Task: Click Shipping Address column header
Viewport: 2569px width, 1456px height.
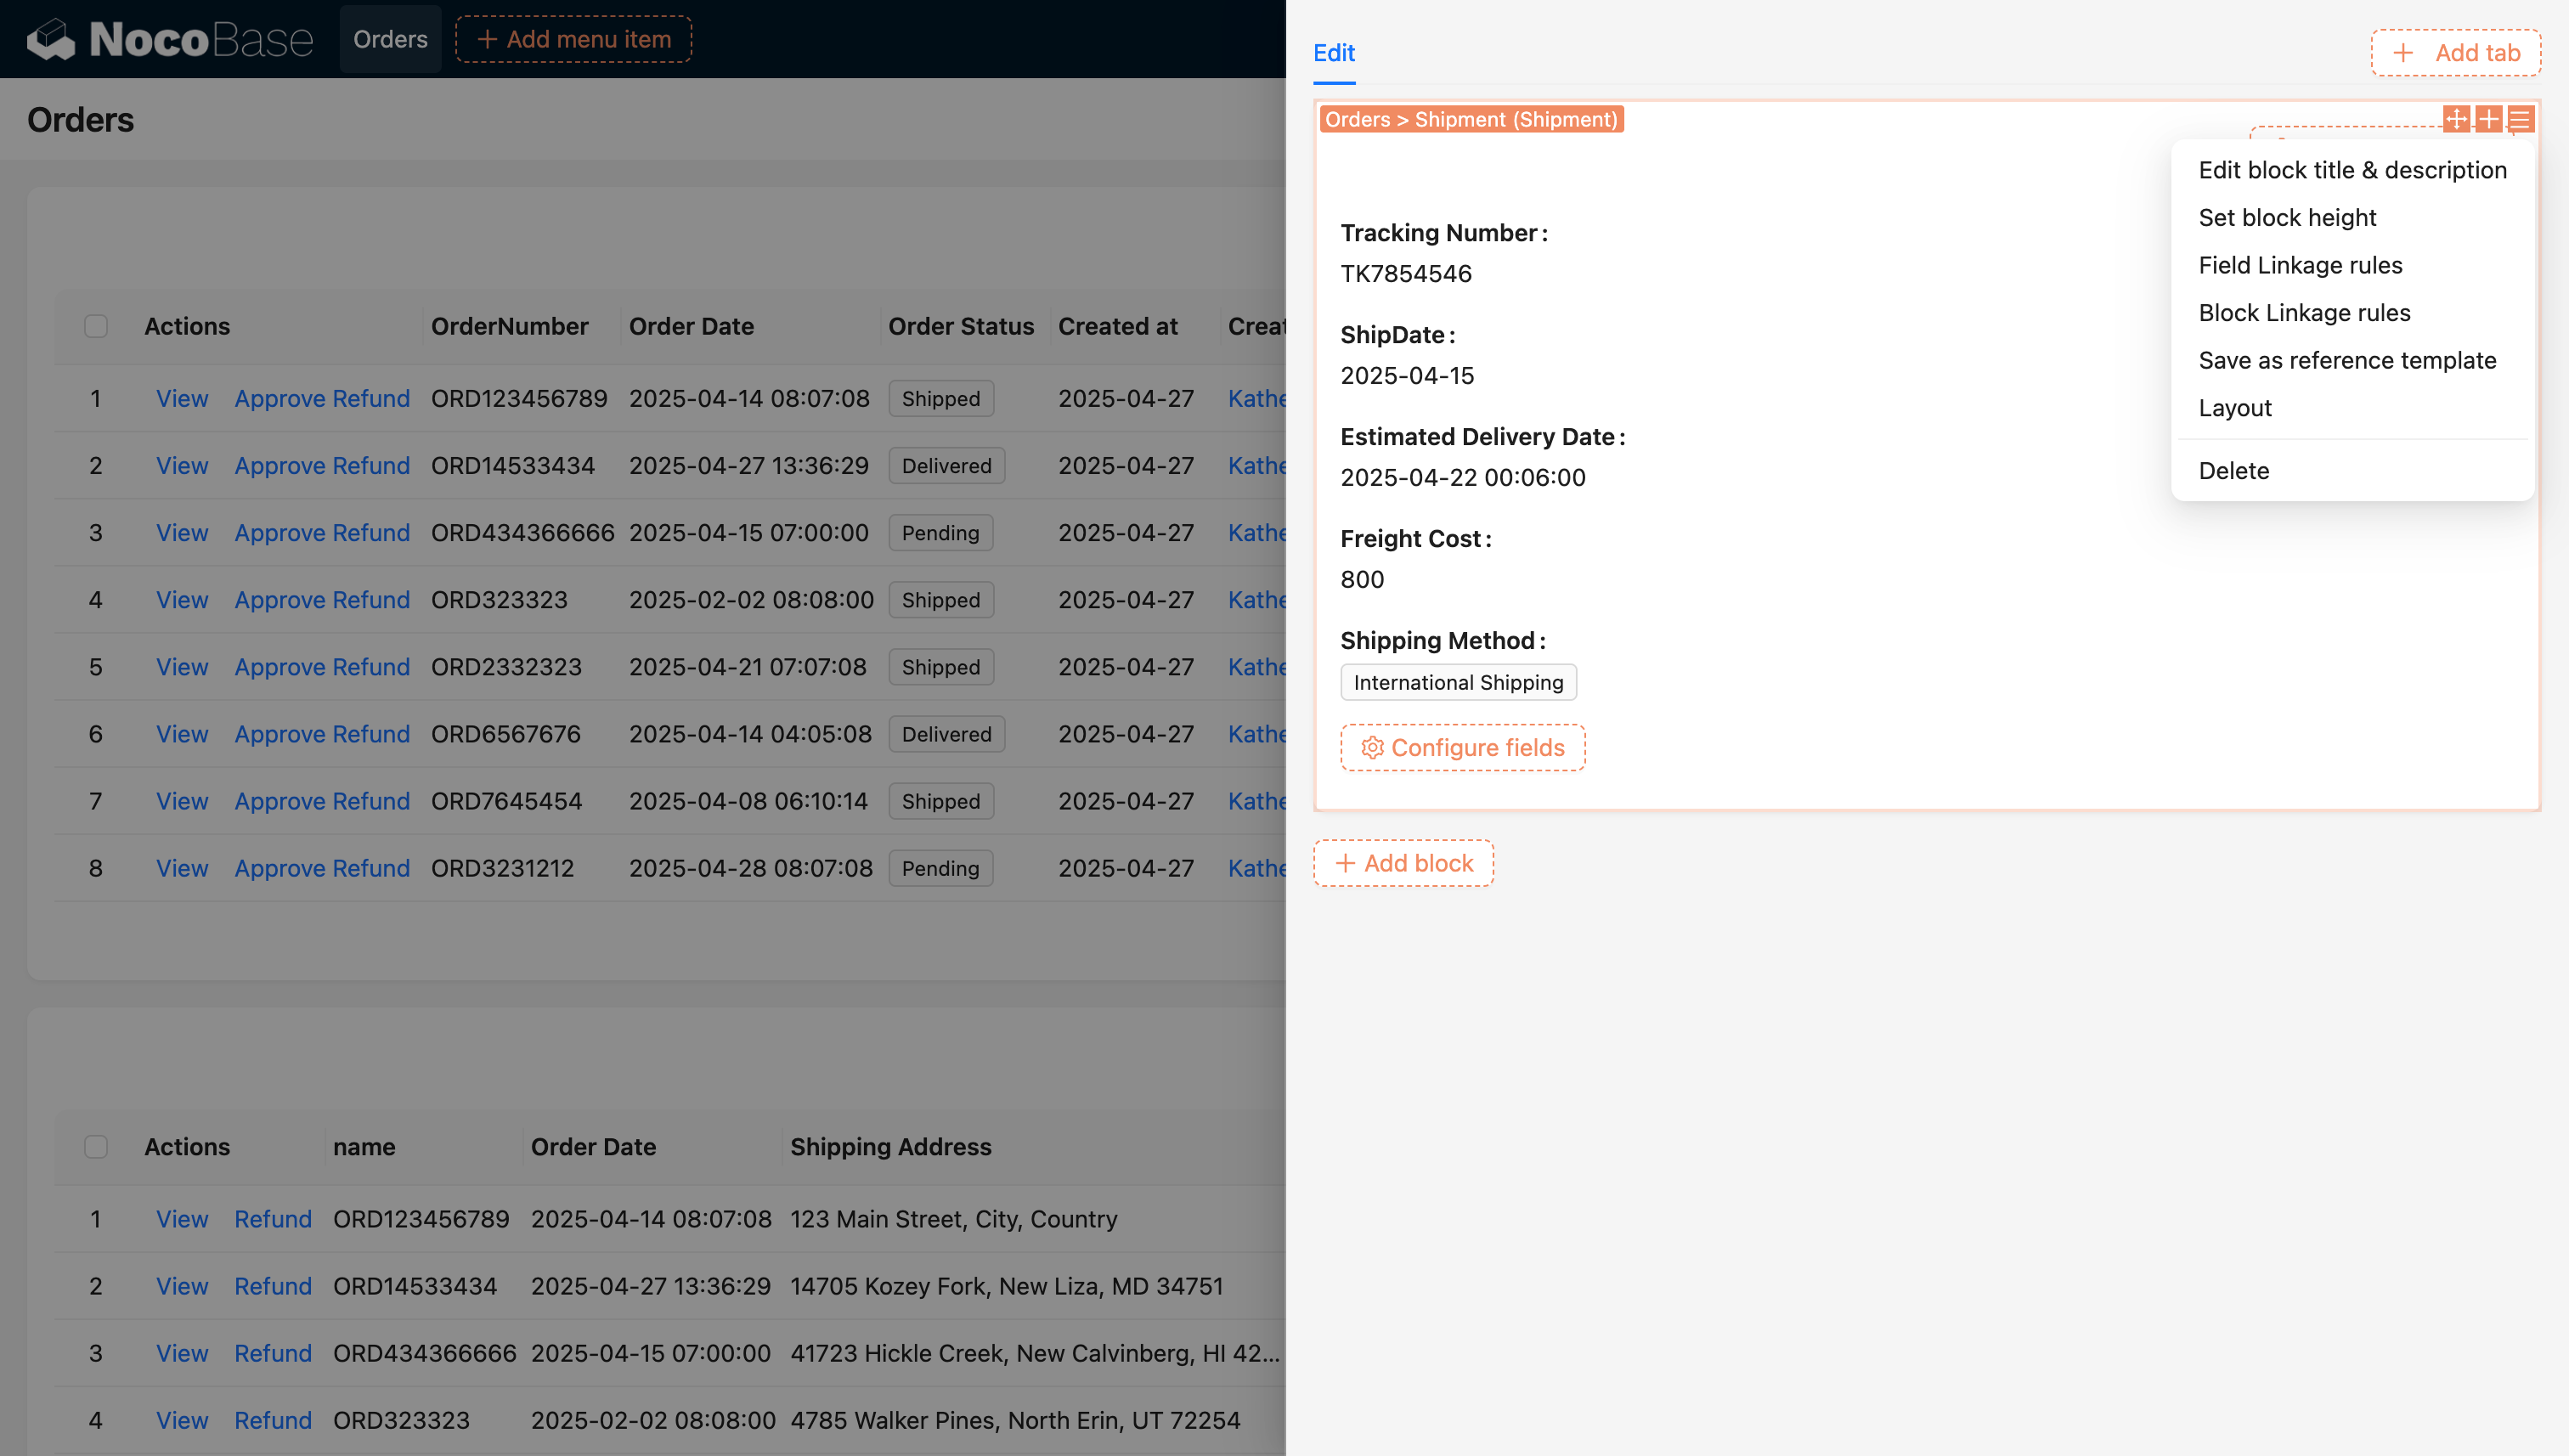Action: 890,1147
